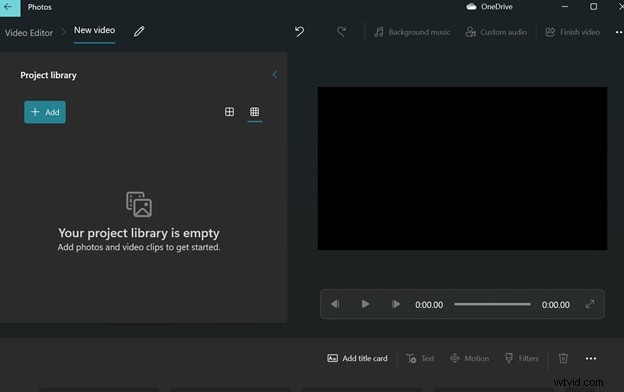This screenshot has height=392, width=624.
Task: Open Motion effects
Action: [x=469, y=359]
